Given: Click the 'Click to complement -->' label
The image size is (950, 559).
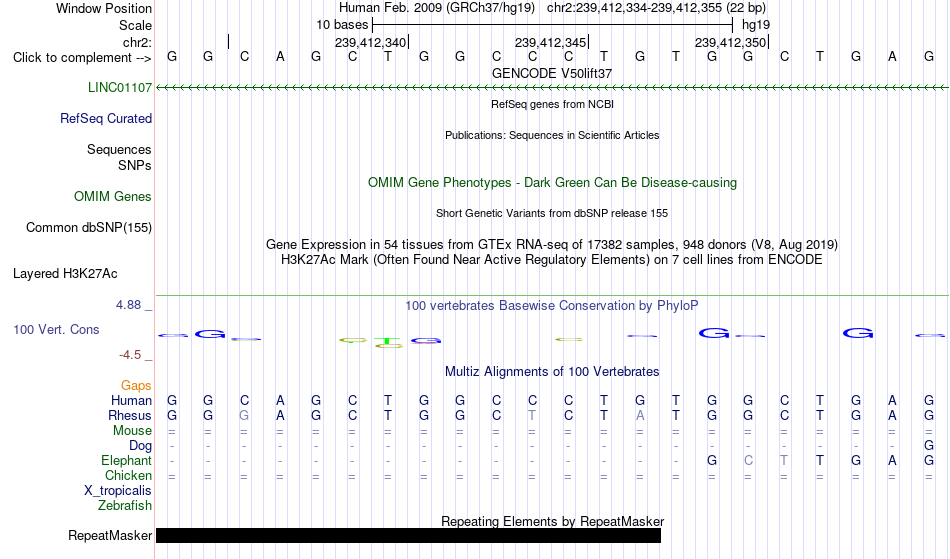Looking at the screenshot, I should point(82,58).
